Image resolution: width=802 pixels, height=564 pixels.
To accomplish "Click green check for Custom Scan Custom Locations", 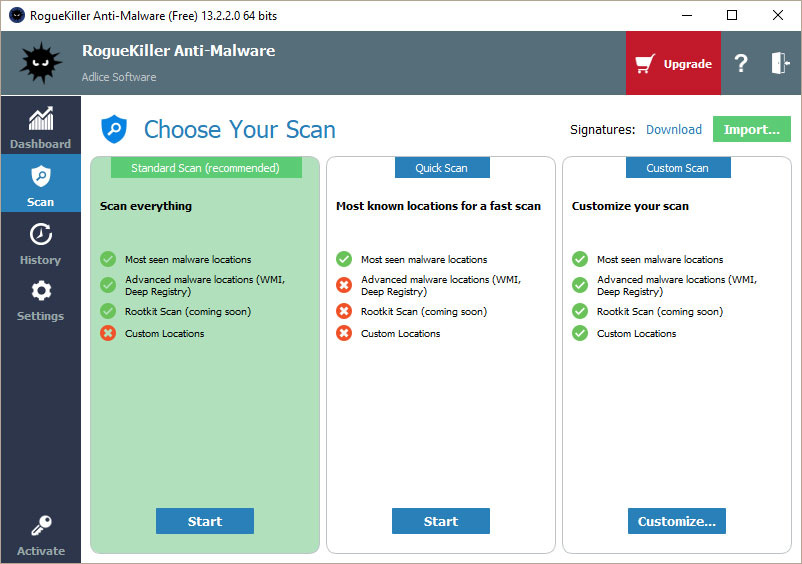I will click(x=580, y=333).
